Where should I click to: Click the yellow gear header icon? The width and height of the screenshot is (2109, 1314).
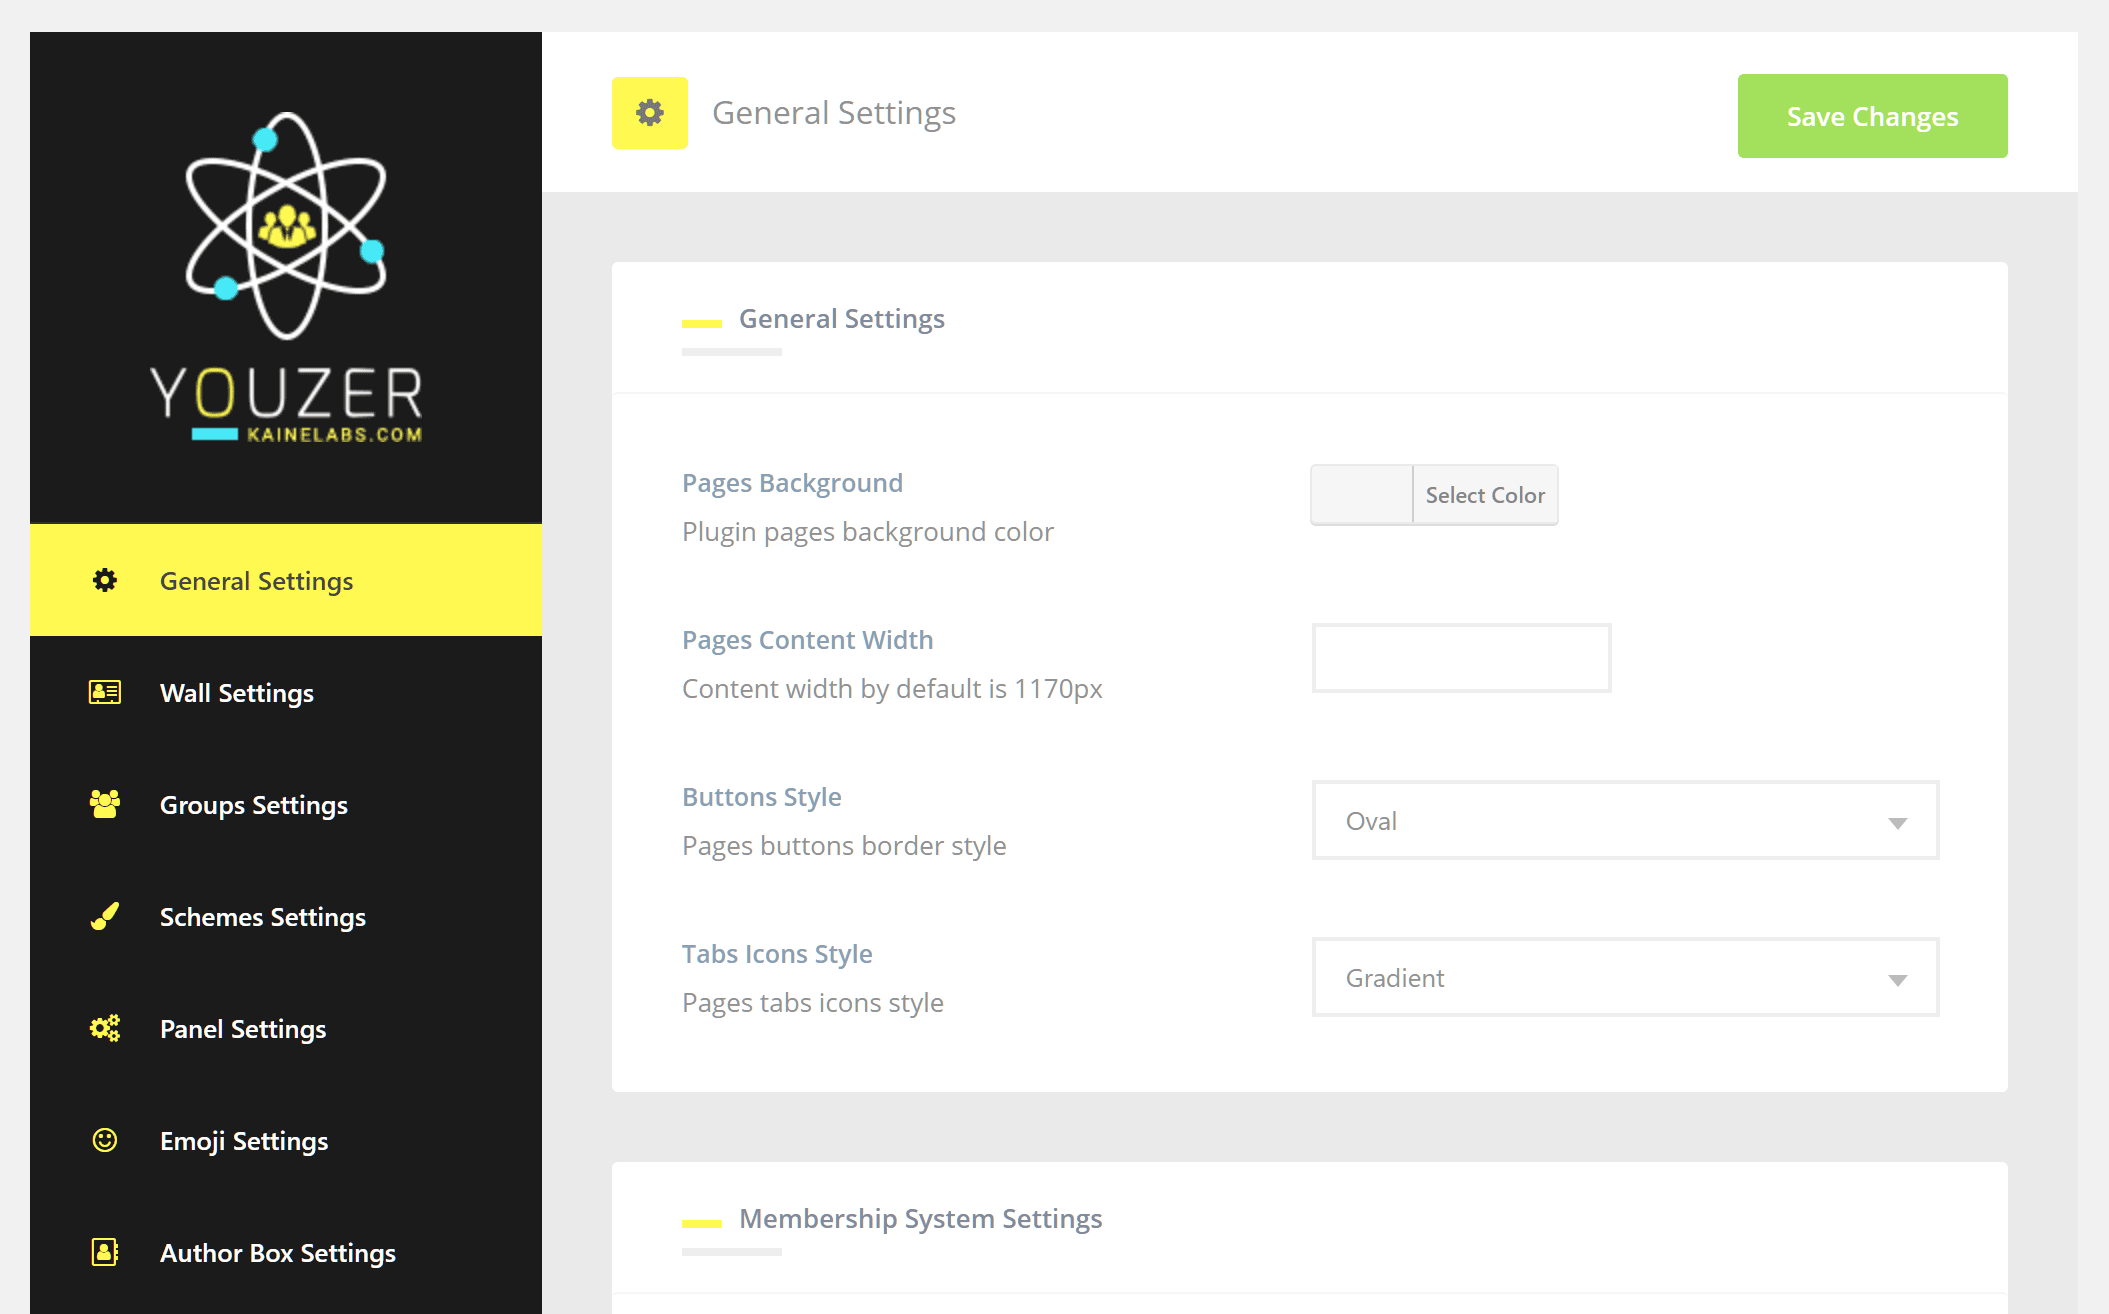(650, 113)
